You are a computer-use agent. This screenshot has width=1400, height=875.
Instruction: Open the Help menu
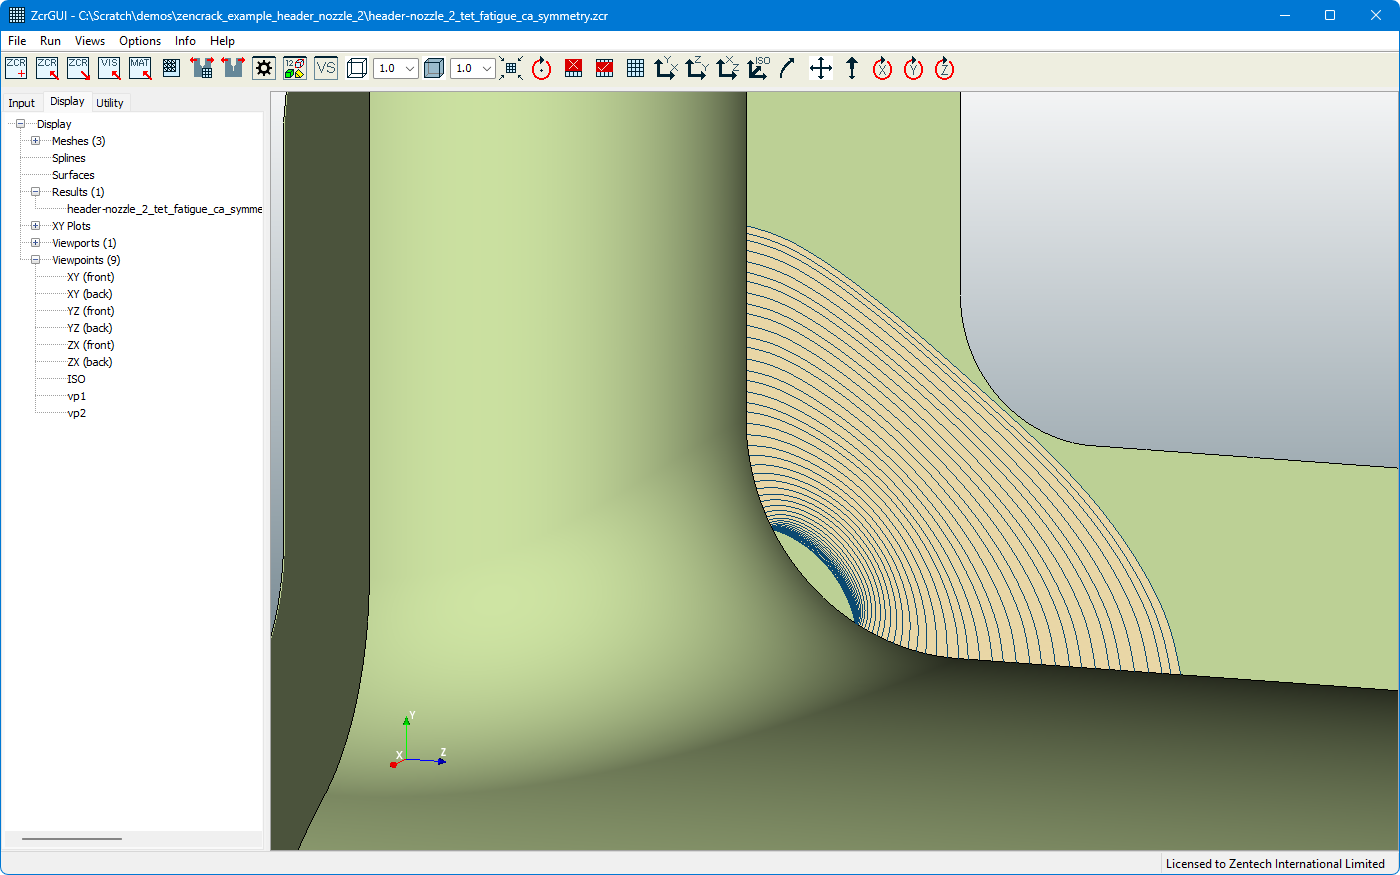tap(222, 41)
